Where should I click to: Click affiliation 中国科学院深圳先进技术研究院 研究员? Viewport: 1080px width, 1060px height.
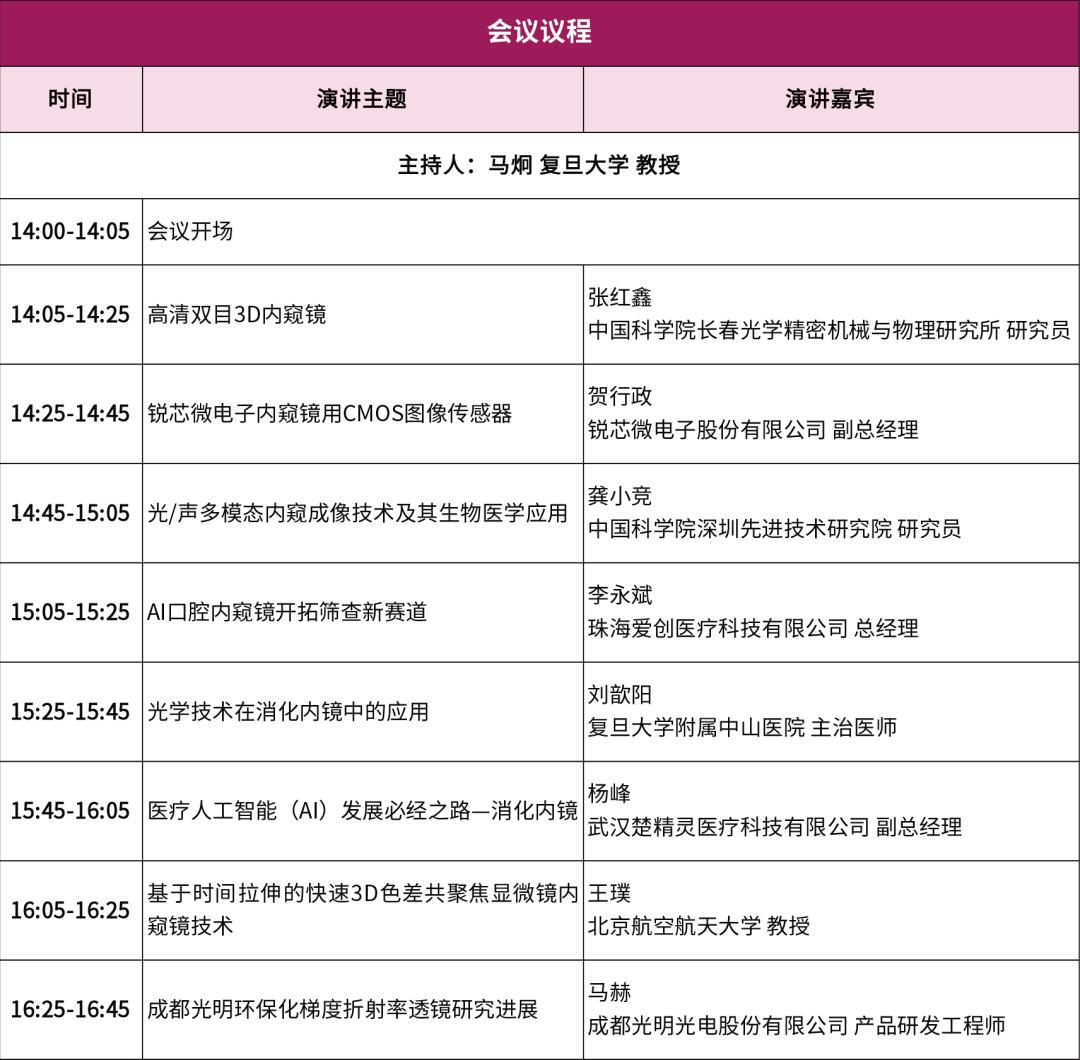tap(775, 529)
